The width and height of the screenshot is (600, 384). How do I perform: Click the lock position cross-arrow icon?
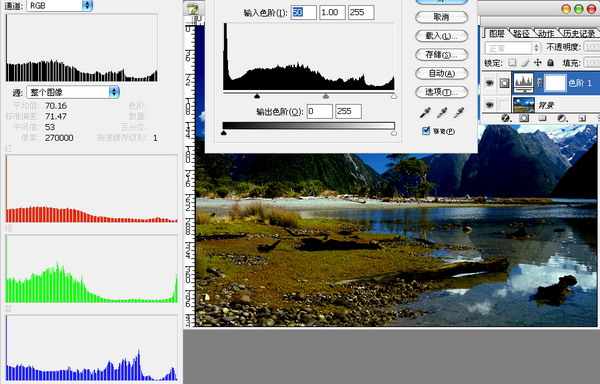[x=538, y=62]
